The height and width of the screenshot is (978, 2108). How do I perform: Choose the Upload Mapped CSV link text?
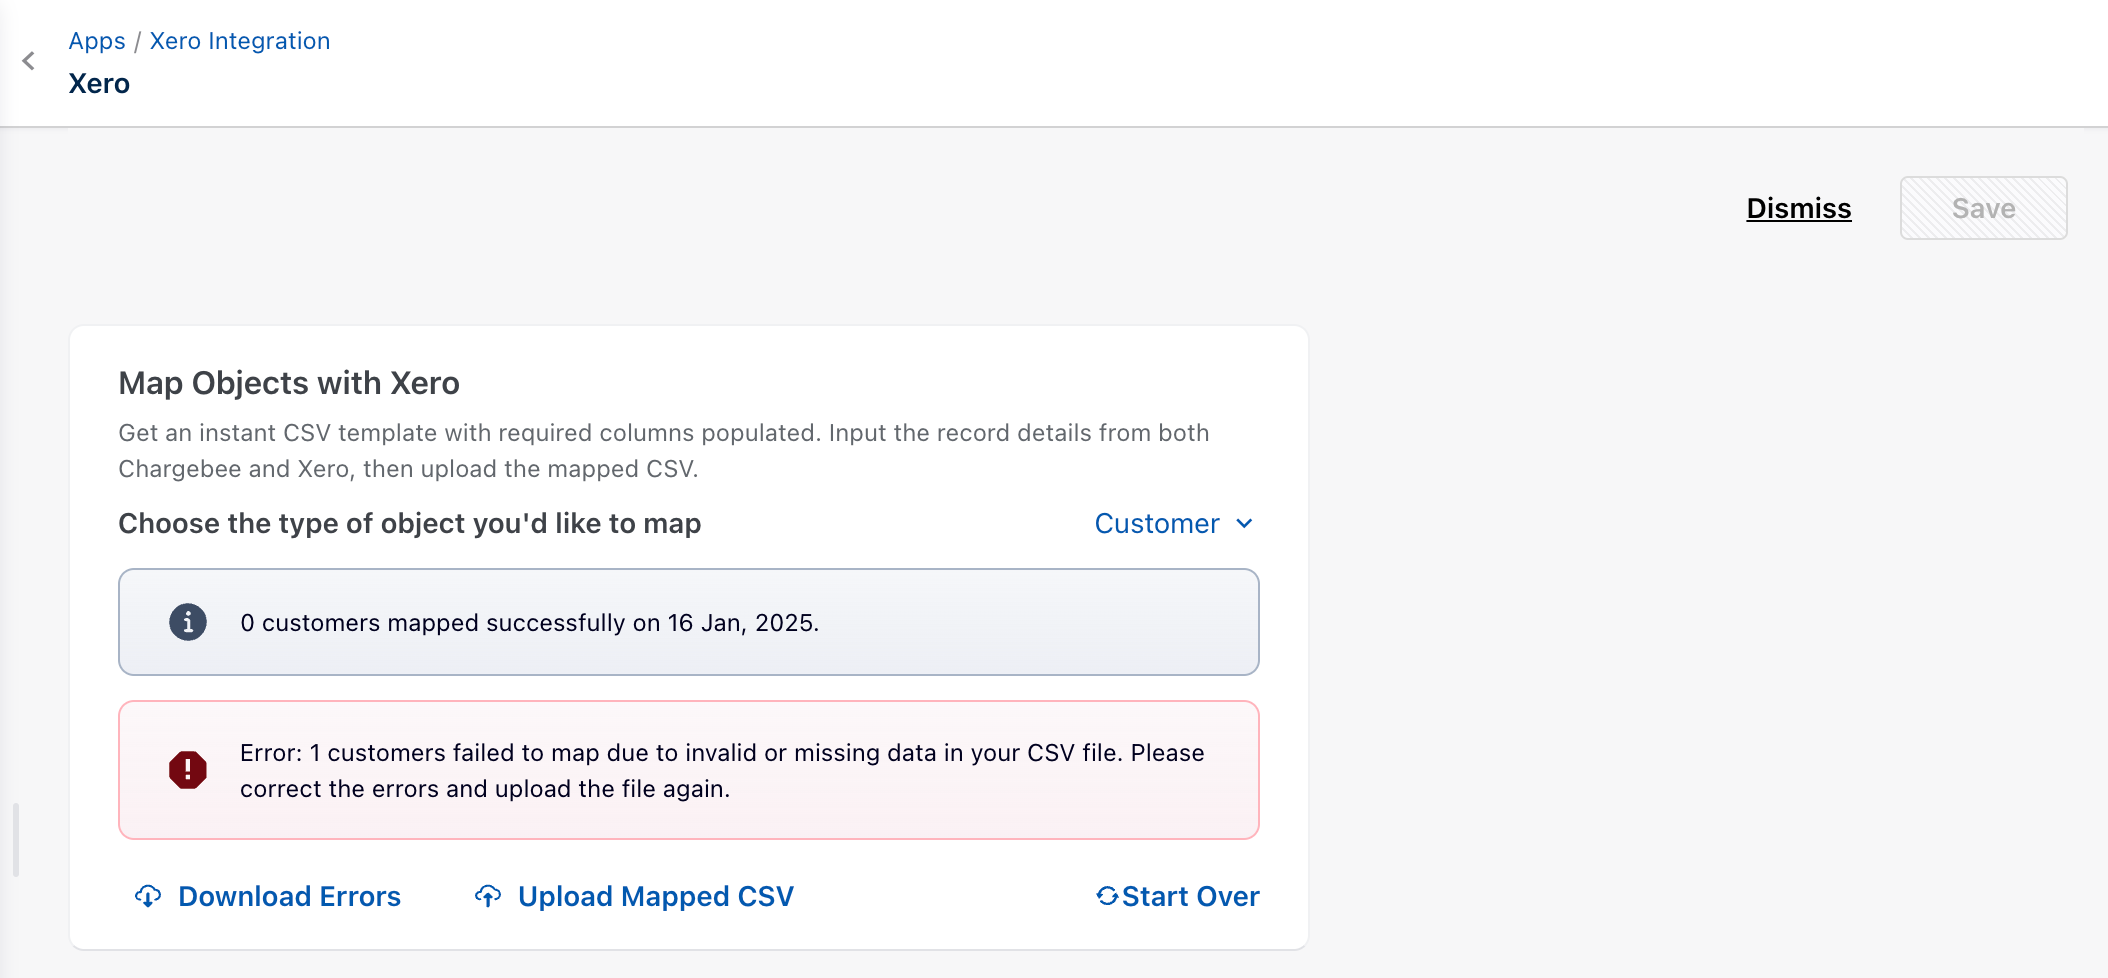tap(655, 896)
